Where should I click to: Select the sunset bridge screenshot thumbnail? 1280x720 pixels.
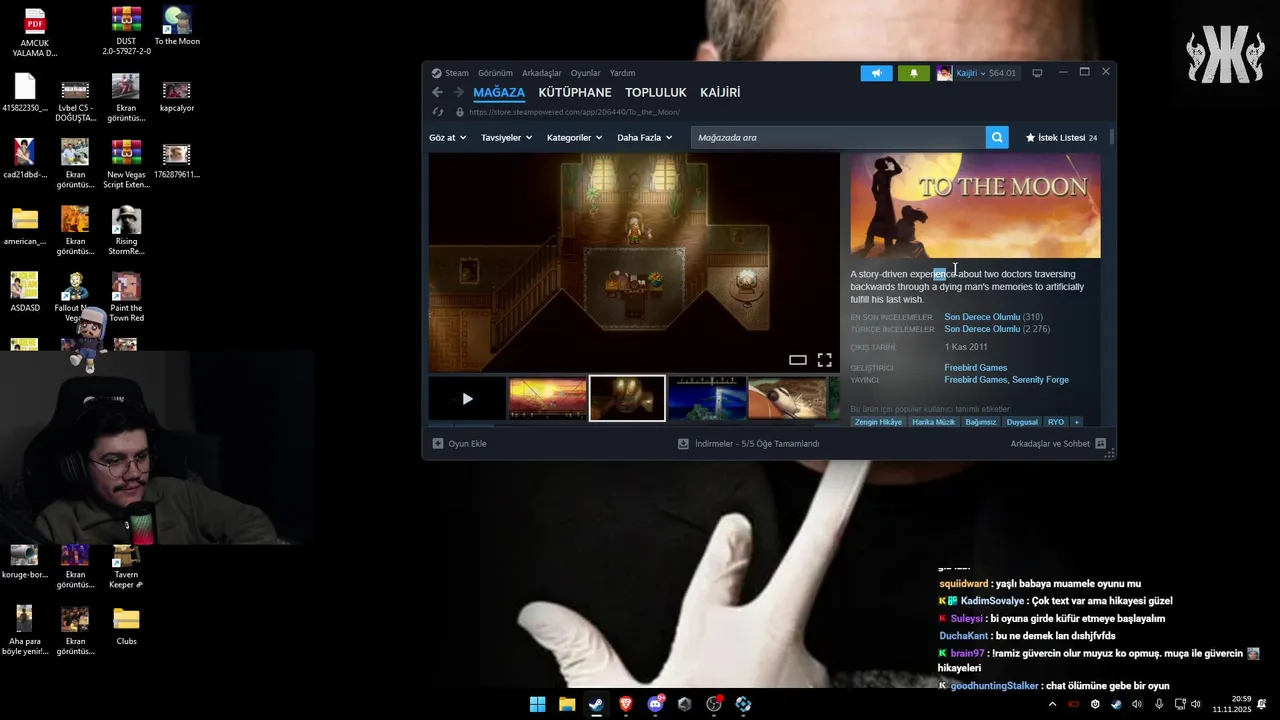(547, 398)
